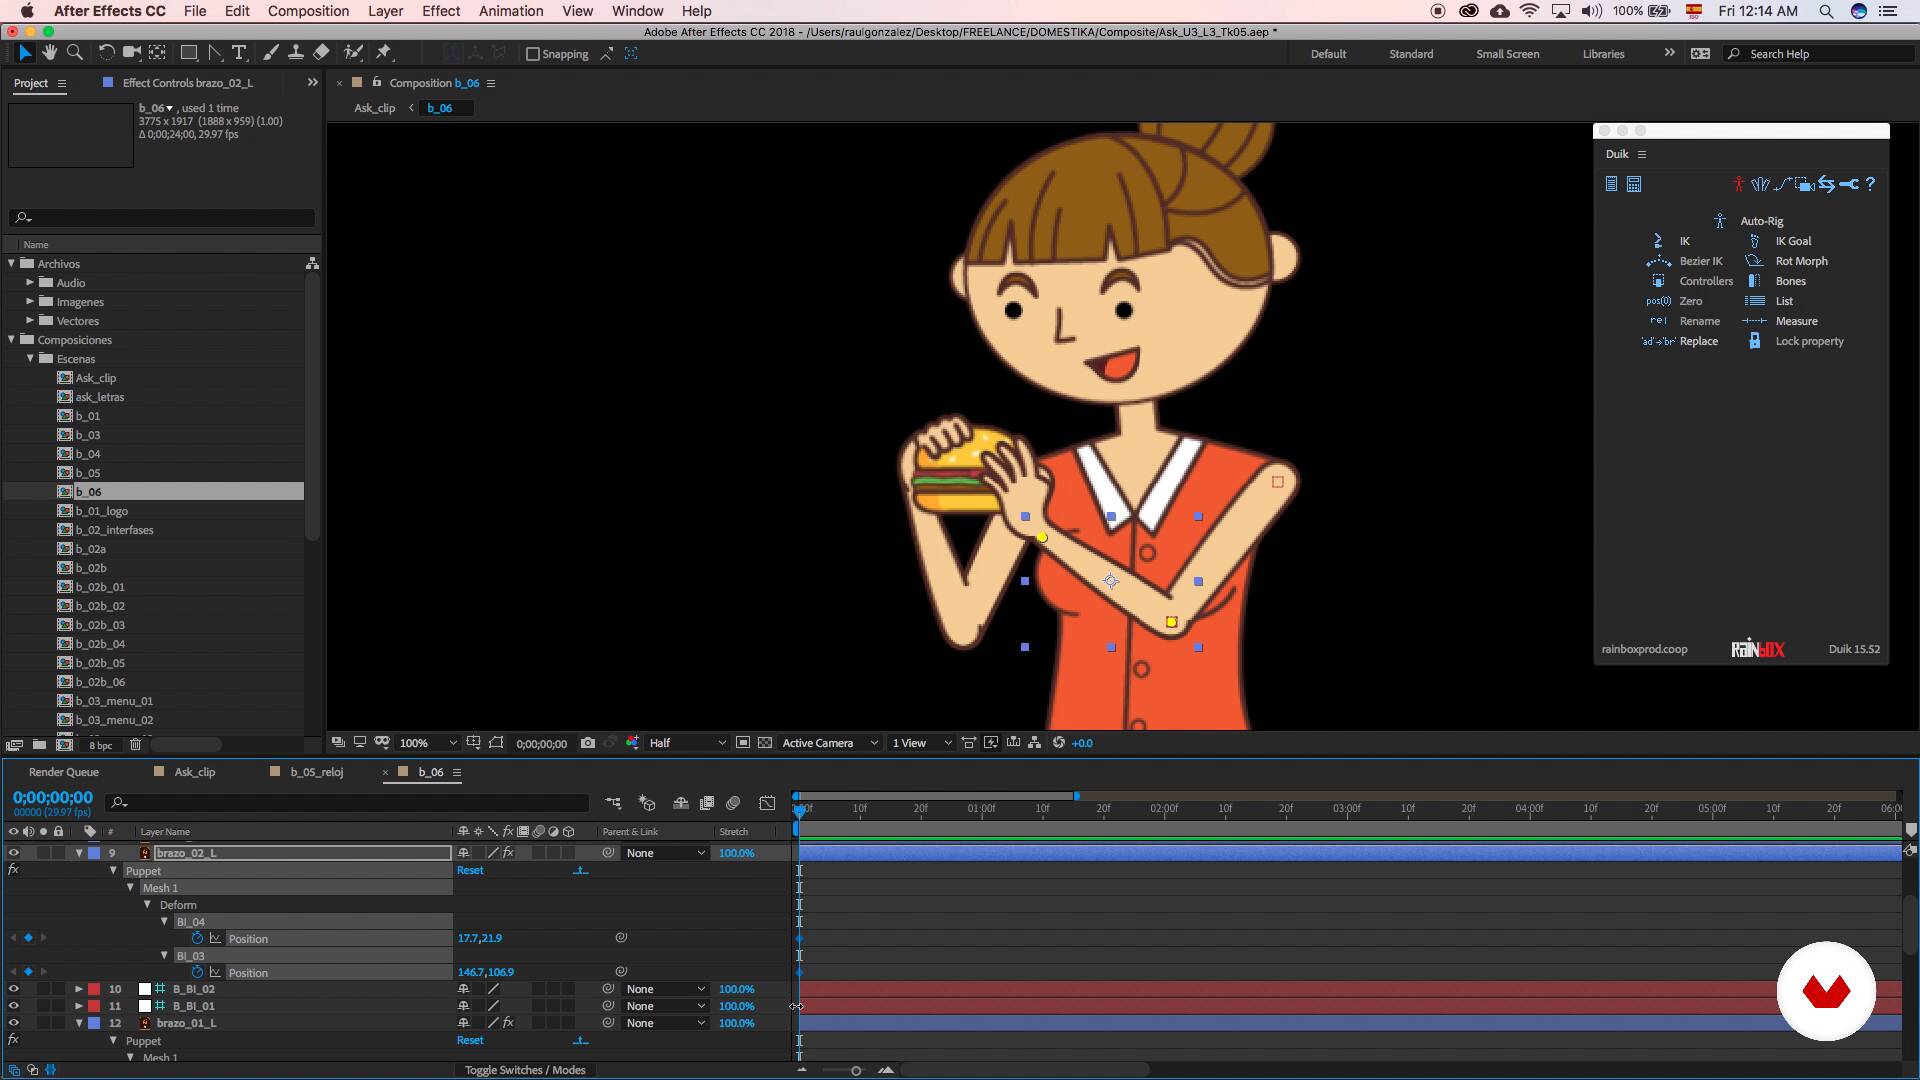Select the Brush tool
This screenshot has height=1080, width=1920.
[270, 53]
